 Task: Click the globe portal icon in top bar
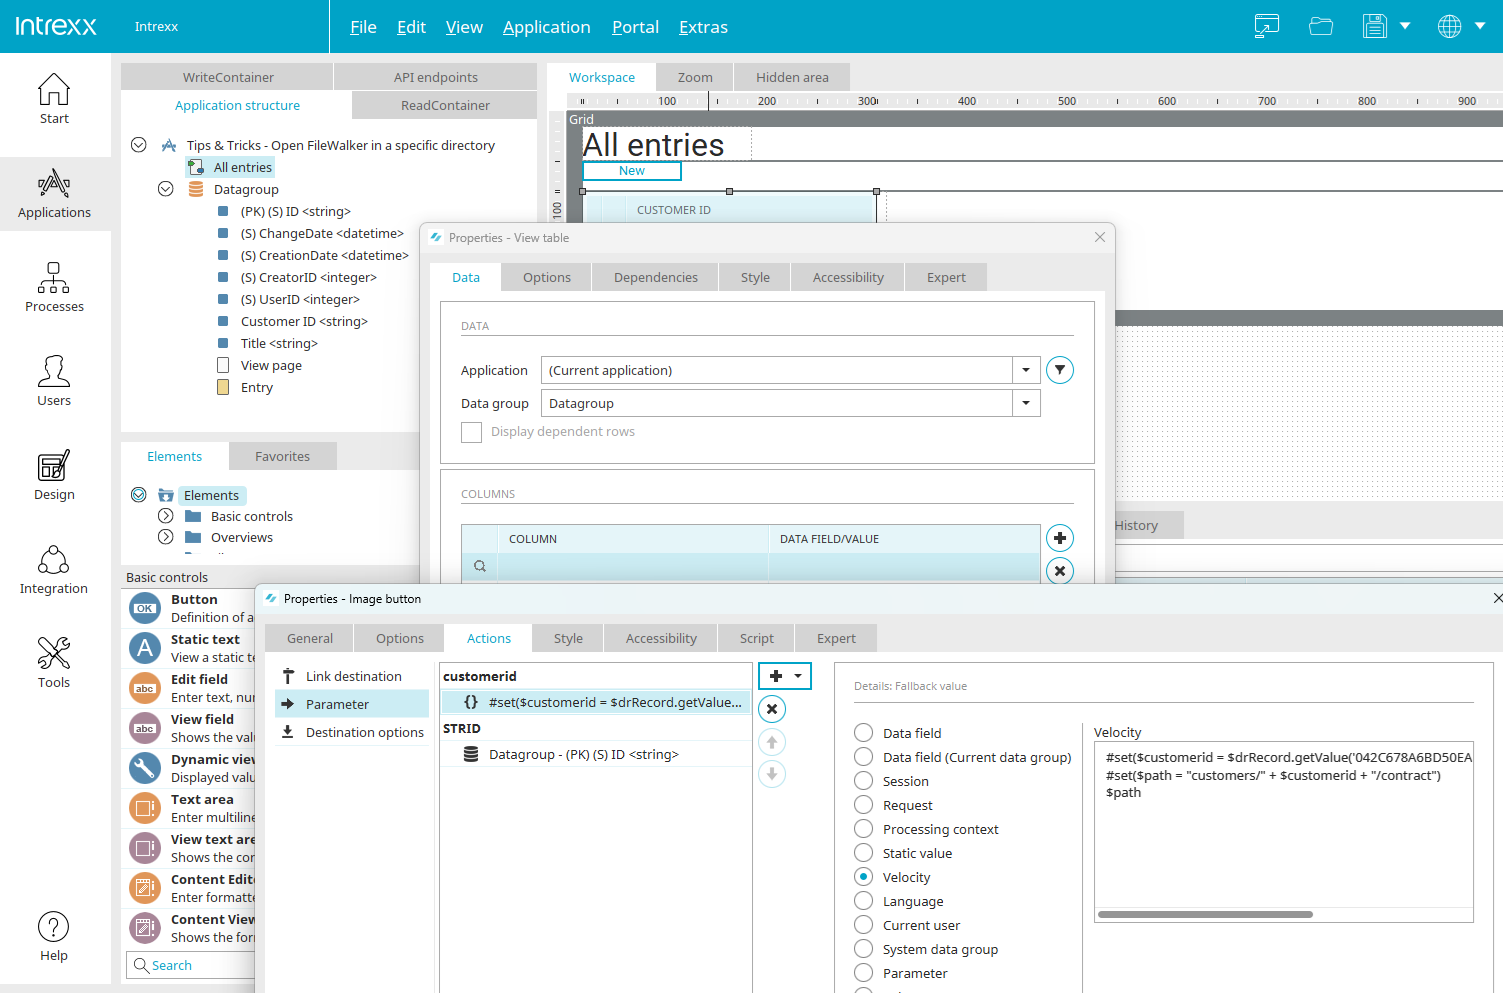pyautogui.click(x=1449, y=26)
